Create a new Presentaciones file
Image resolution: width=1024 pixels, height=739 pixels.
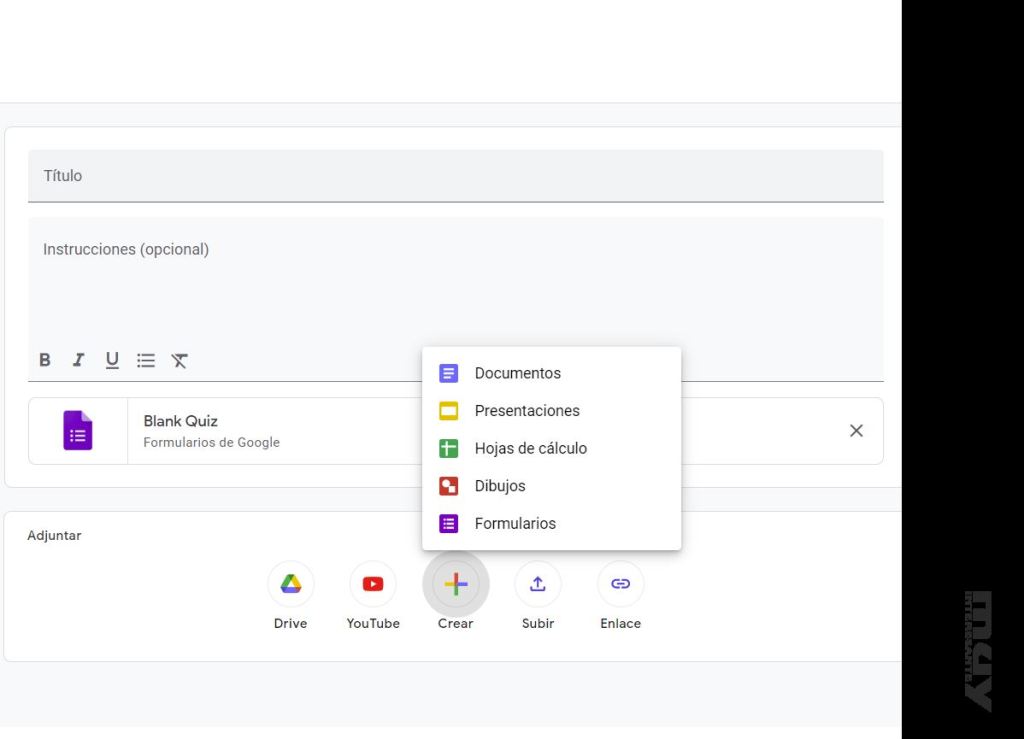pyautogui.click(x=552, y=411)
